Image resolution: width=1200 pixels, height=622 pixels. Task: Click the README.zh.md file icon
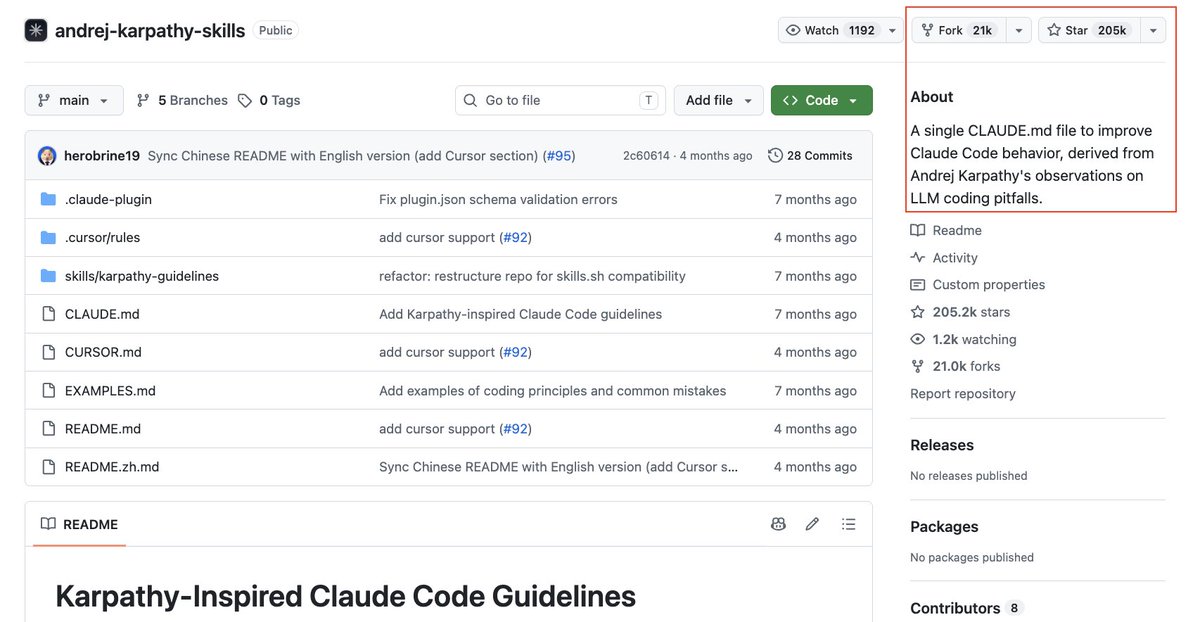pos(48,467)
